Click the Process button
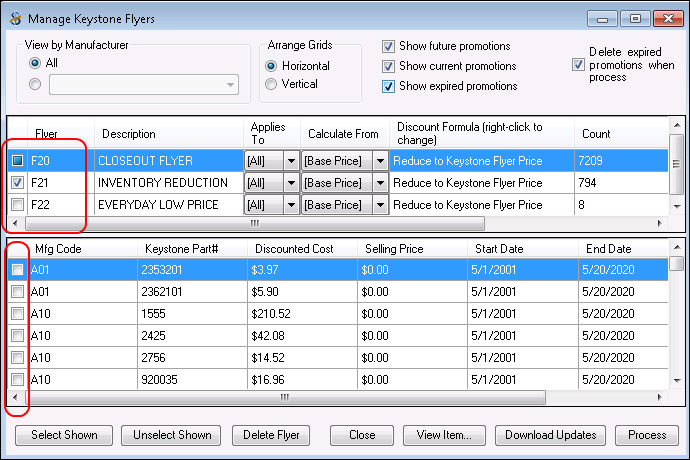The image size is (690, 460). click(647, 435)
